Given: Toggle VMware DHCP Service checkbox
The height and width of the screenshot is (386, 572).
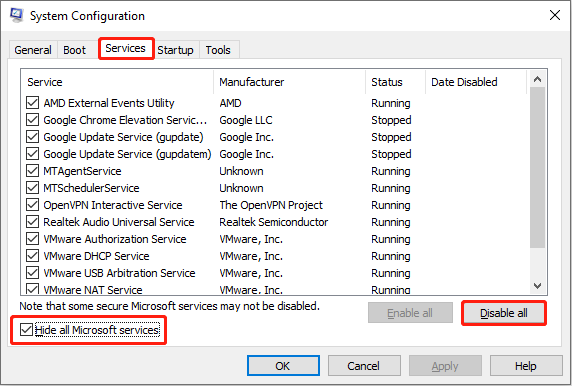Looking at the screenshot, I should tap(32, 256).
